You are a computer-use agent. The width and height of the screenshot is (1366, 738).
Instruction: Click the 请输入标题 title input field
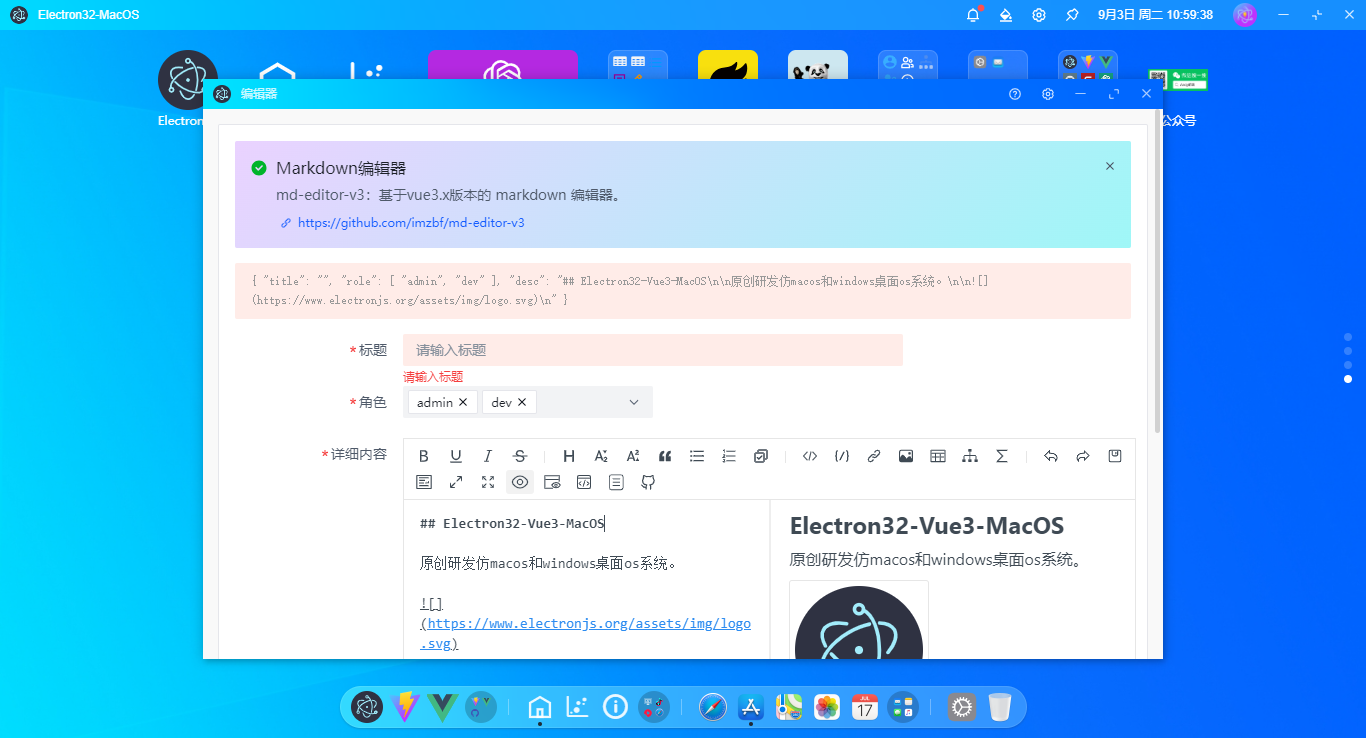click(650, 349)
